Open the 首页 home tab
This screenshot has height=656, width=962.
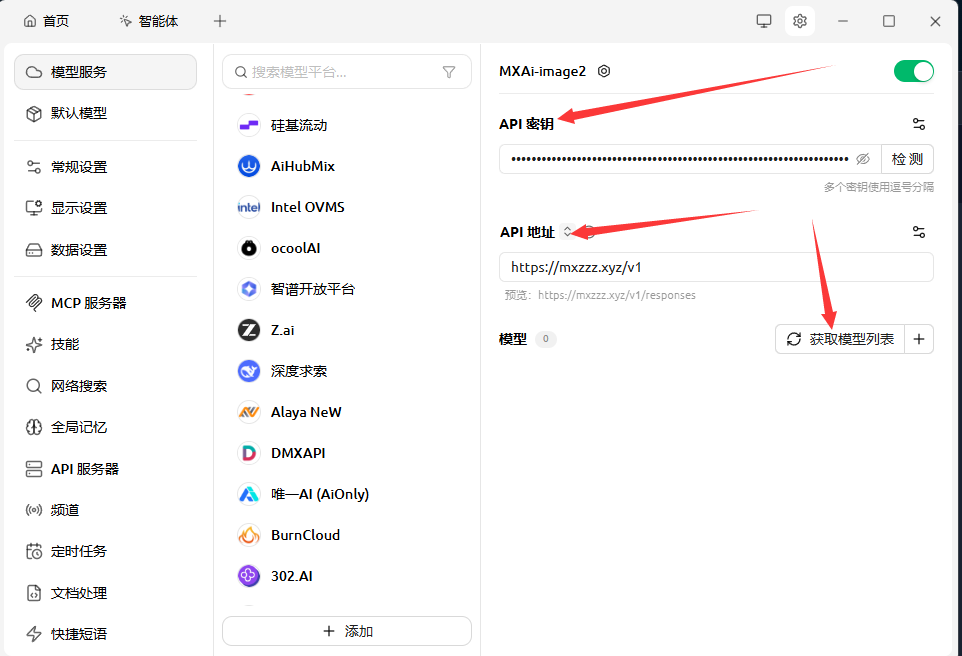(x=46, y=21)
